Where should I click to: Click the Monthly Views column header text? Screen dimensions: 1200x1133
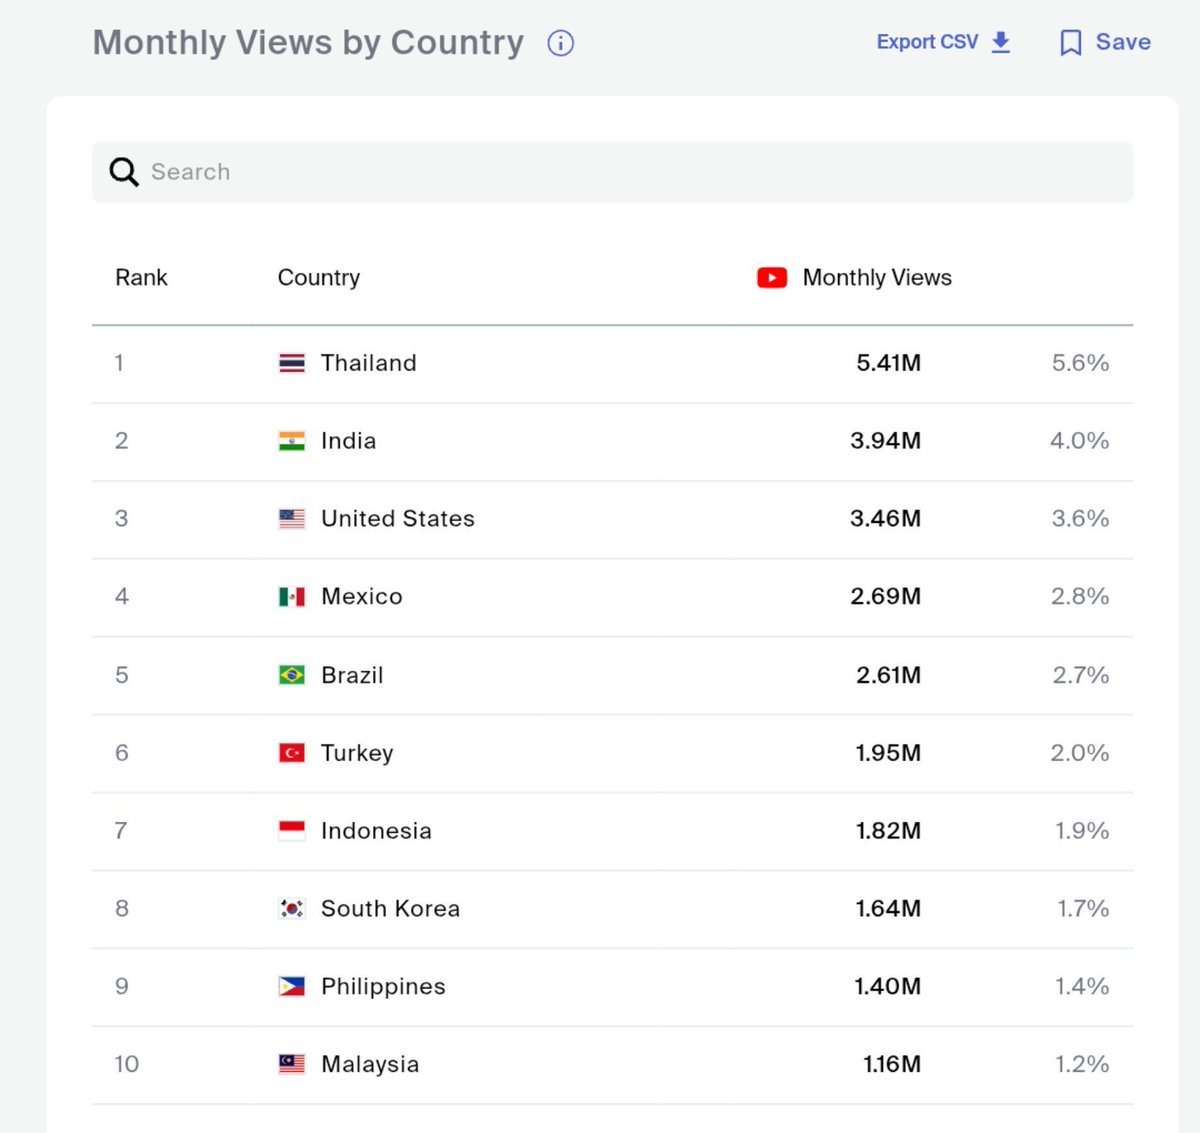click(x=877, y=278)
